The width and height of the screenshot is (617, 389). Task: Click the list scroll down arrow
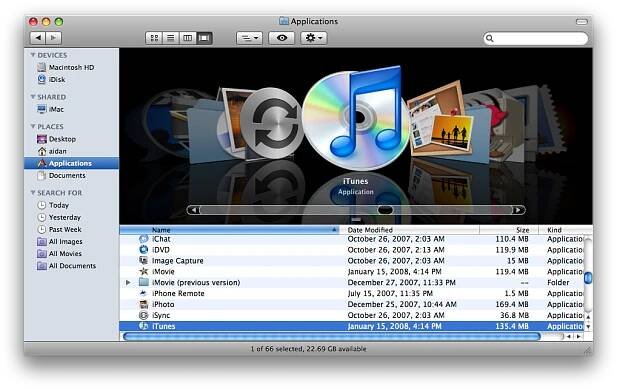coord(588,327)
